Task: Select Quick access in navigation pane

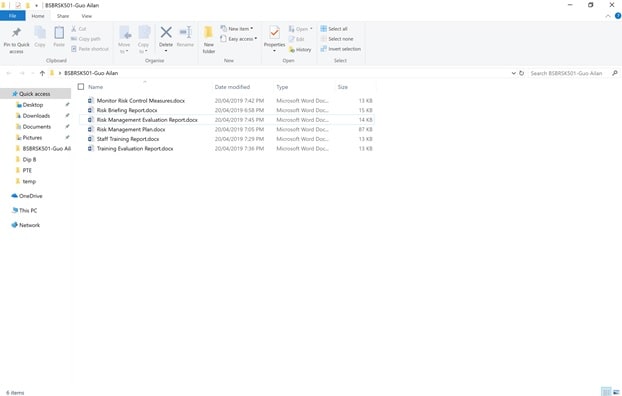Action: [x=35, y=94]
